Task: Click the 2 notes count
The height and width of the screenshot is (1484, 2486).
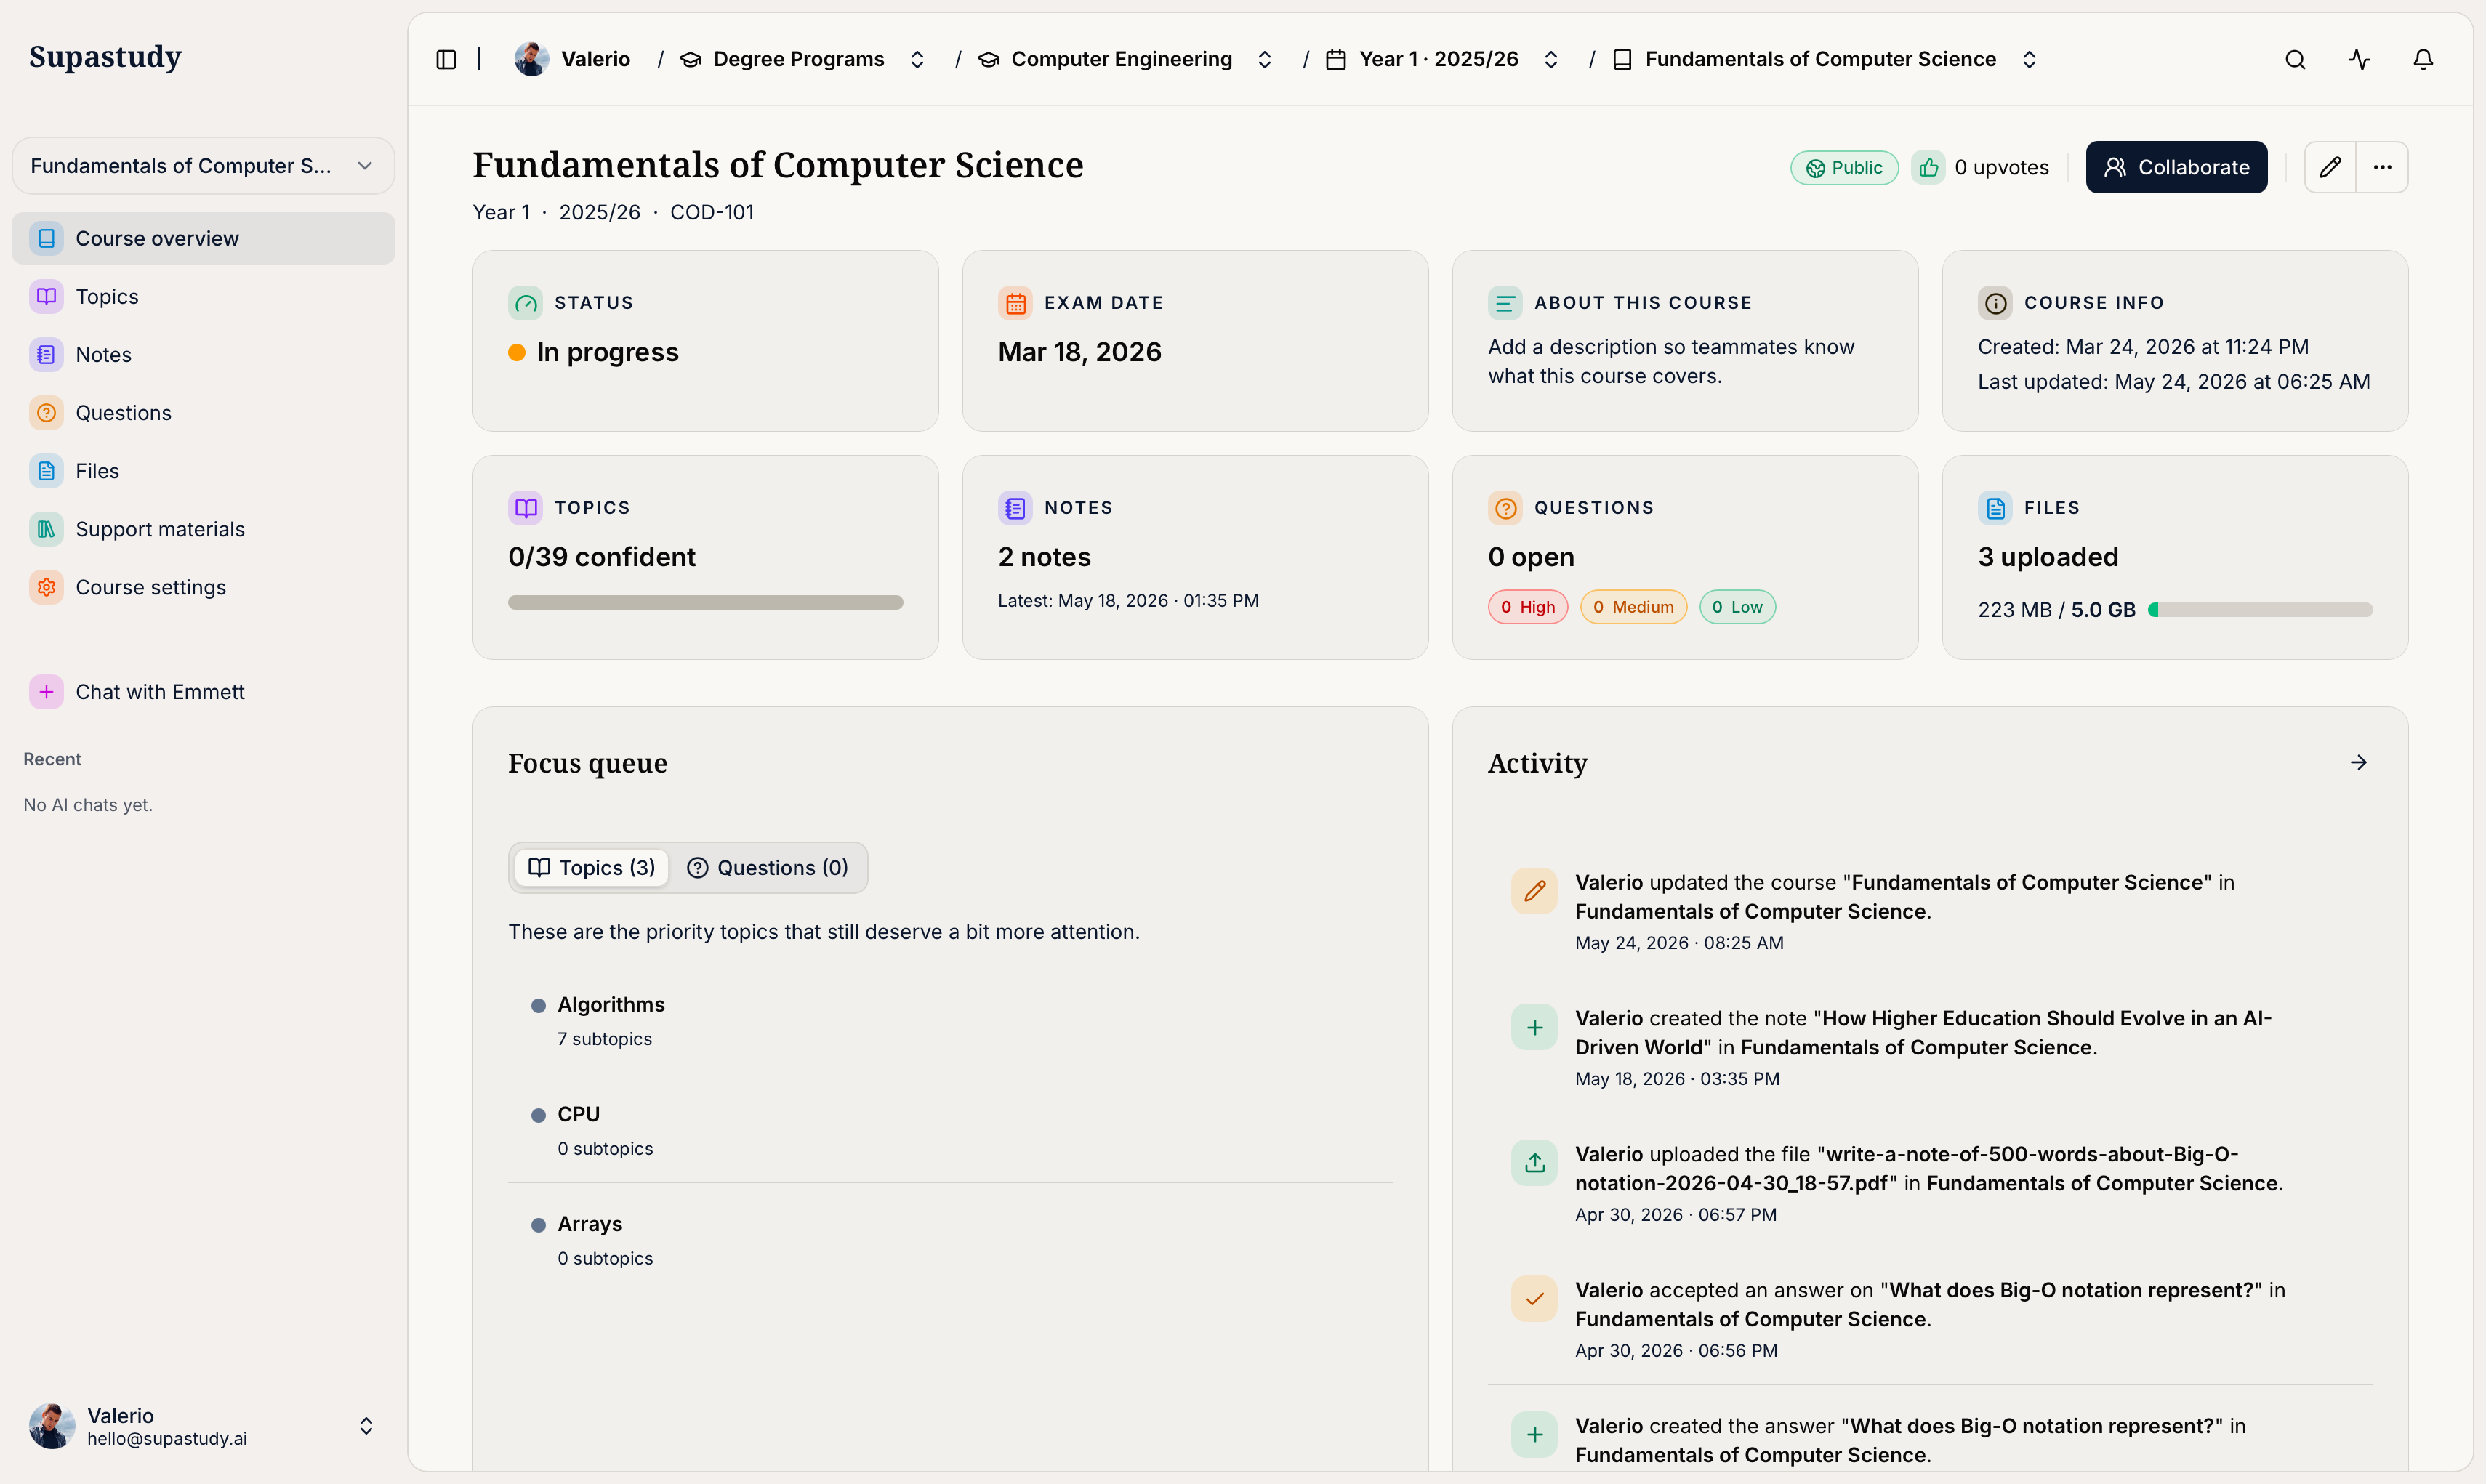Action: tap(1044, 557)
